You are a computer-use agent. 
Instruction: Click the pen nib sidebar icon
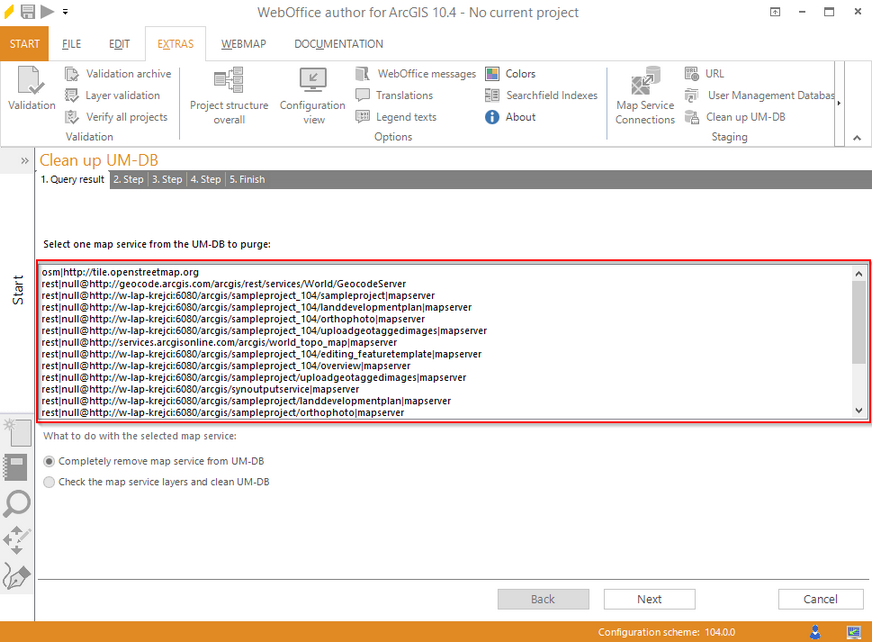(x=17, y=576)
